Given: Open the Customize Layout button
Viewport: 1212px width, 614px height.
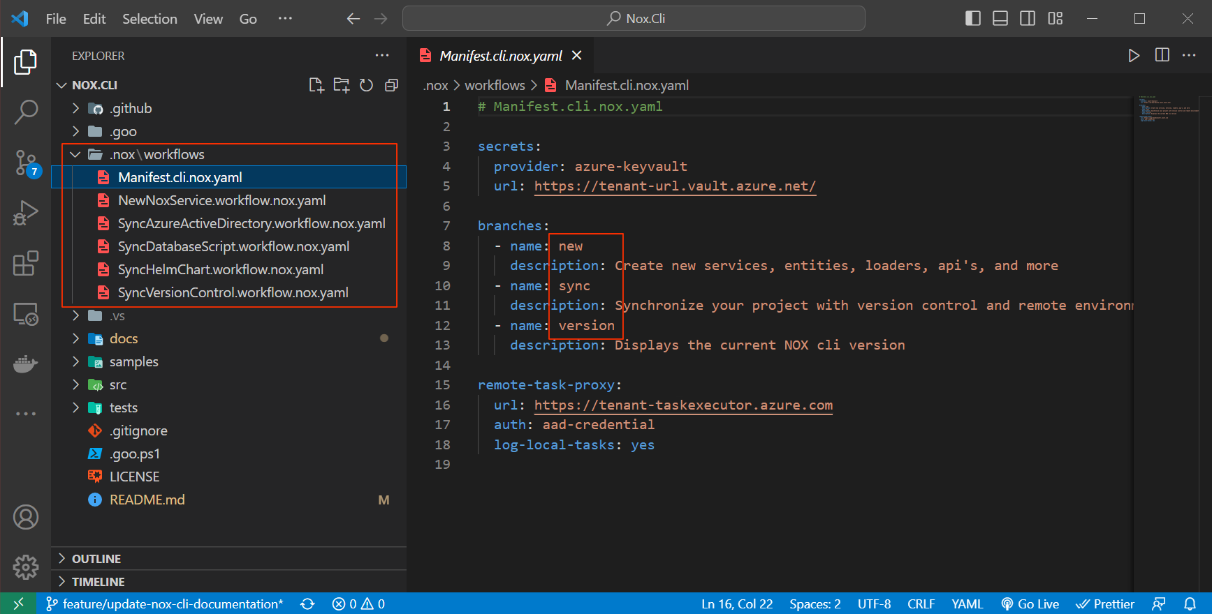Looking at the screenshot, I should click(1054, 19).
